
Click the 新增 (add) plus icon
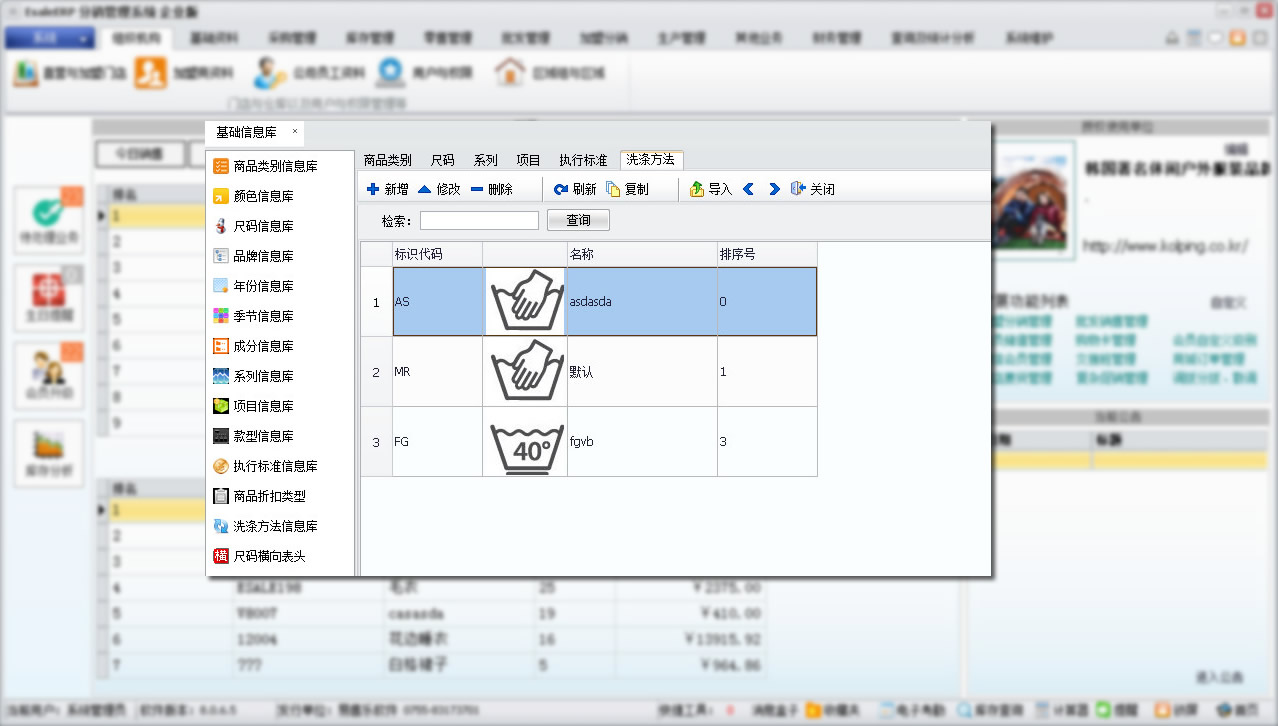click(373, 189)
